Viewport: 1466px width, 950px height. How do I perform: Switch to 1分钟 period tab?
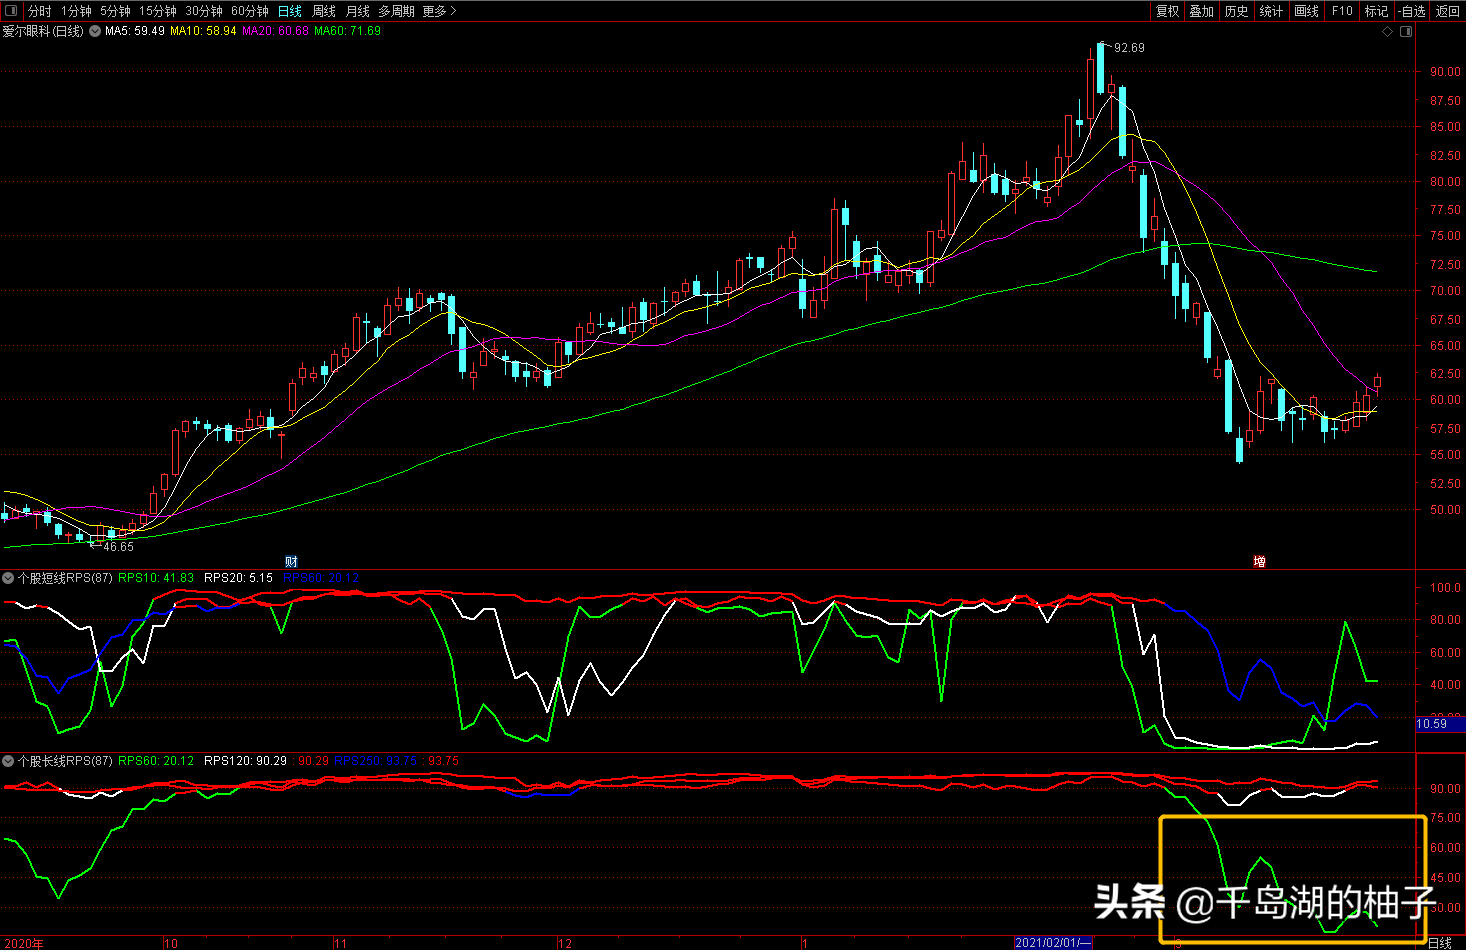click(76, 11)
